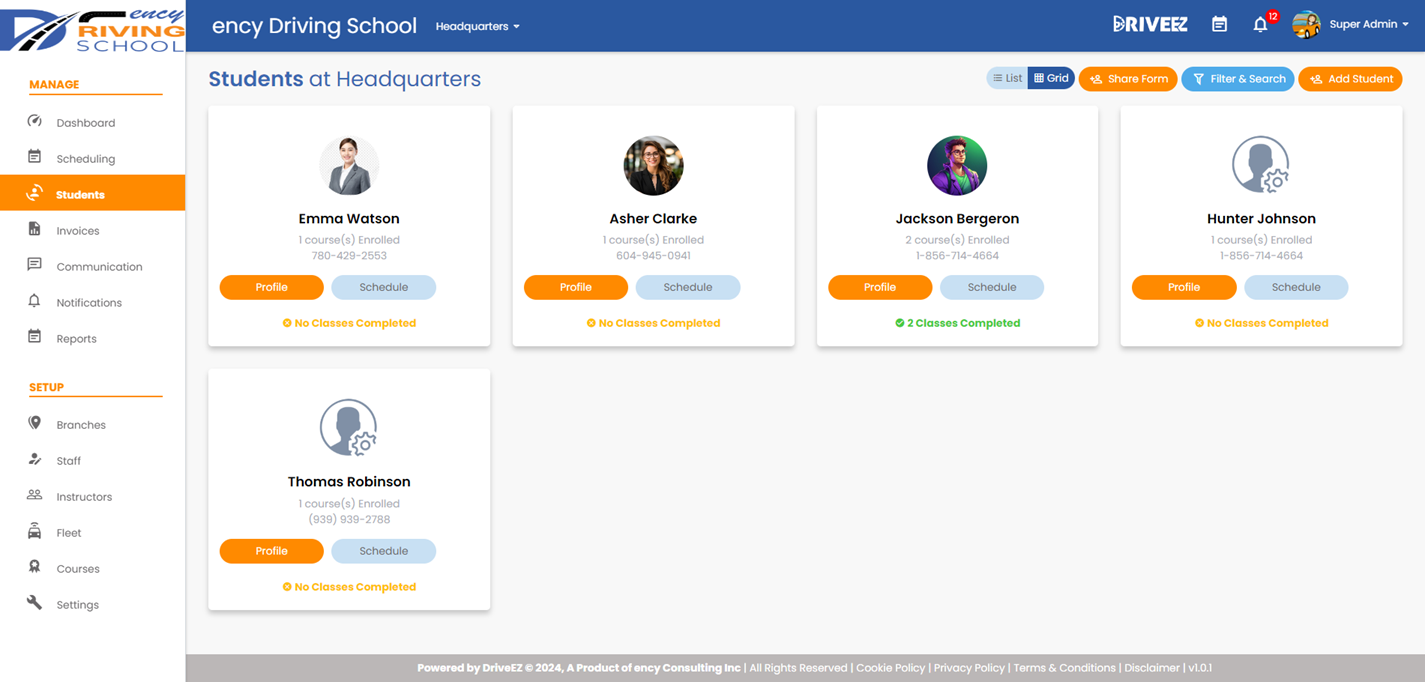Switch to Grid view
This screenshot has width=1425, height=682.
pyautogui.click(x=1051, y=78)
